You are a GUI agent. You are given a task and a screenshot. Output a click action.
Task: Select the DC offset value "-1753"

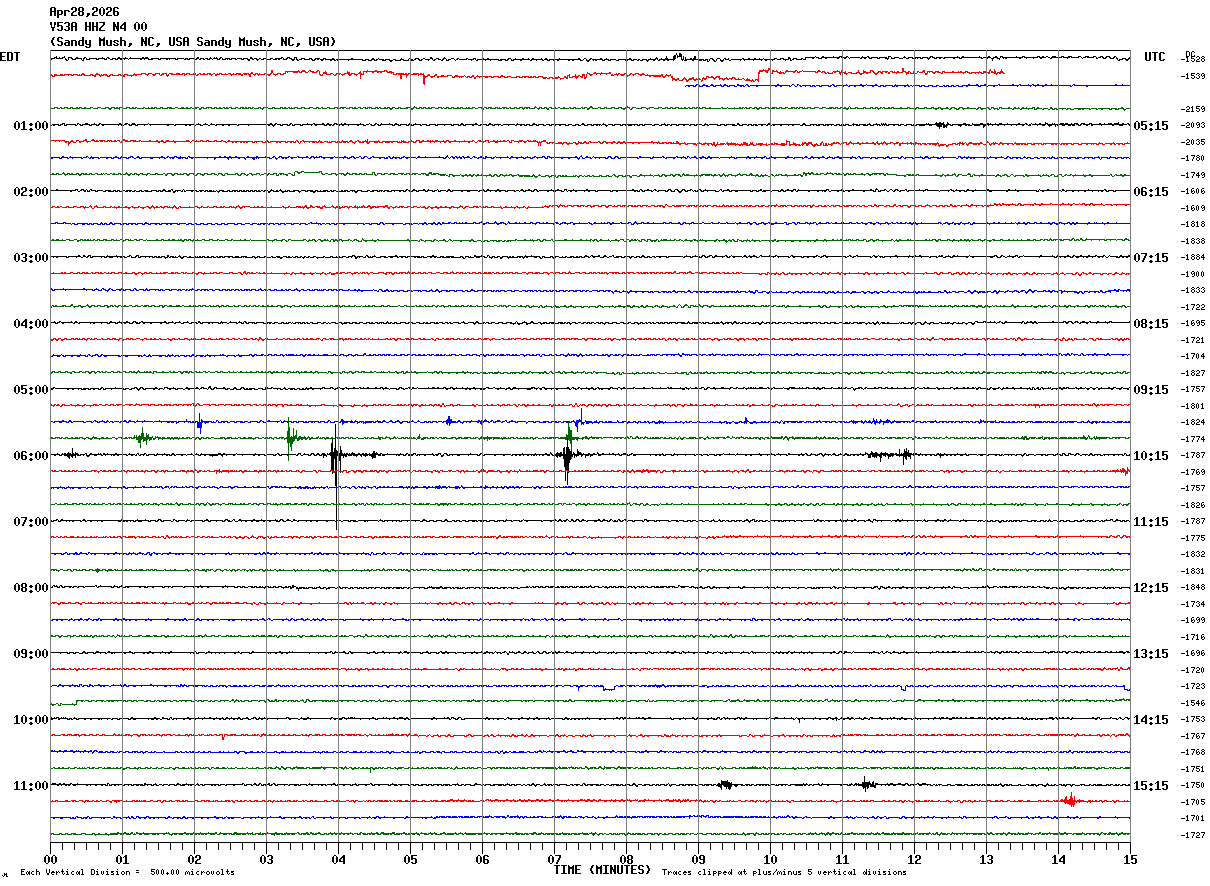click(1193, 720)
